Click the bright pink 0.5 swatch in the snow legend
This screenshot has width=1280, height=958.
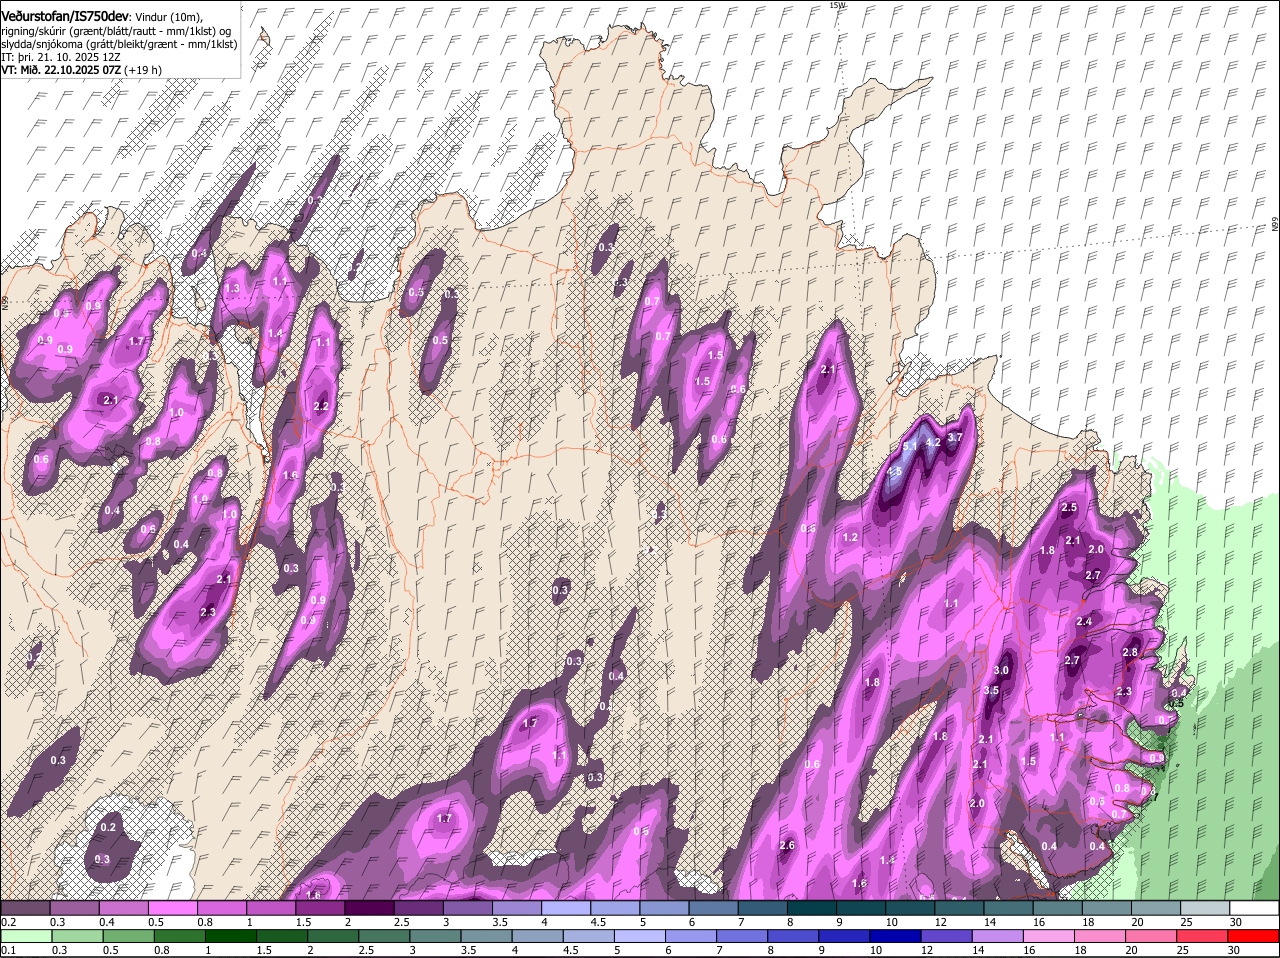click(x=173, y=908)
